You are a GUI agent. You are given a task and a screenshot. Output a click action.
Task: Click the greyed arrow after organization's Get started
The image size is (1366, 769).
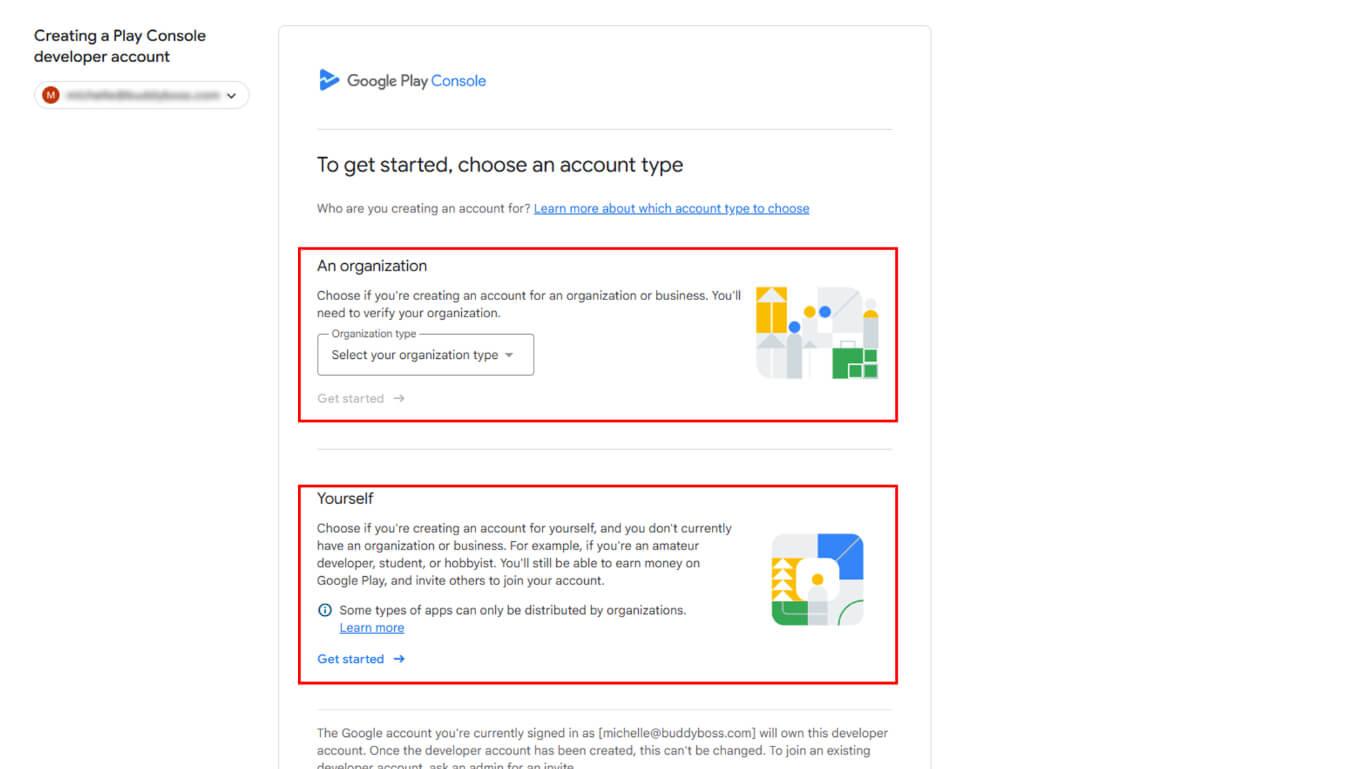point(399,398)
